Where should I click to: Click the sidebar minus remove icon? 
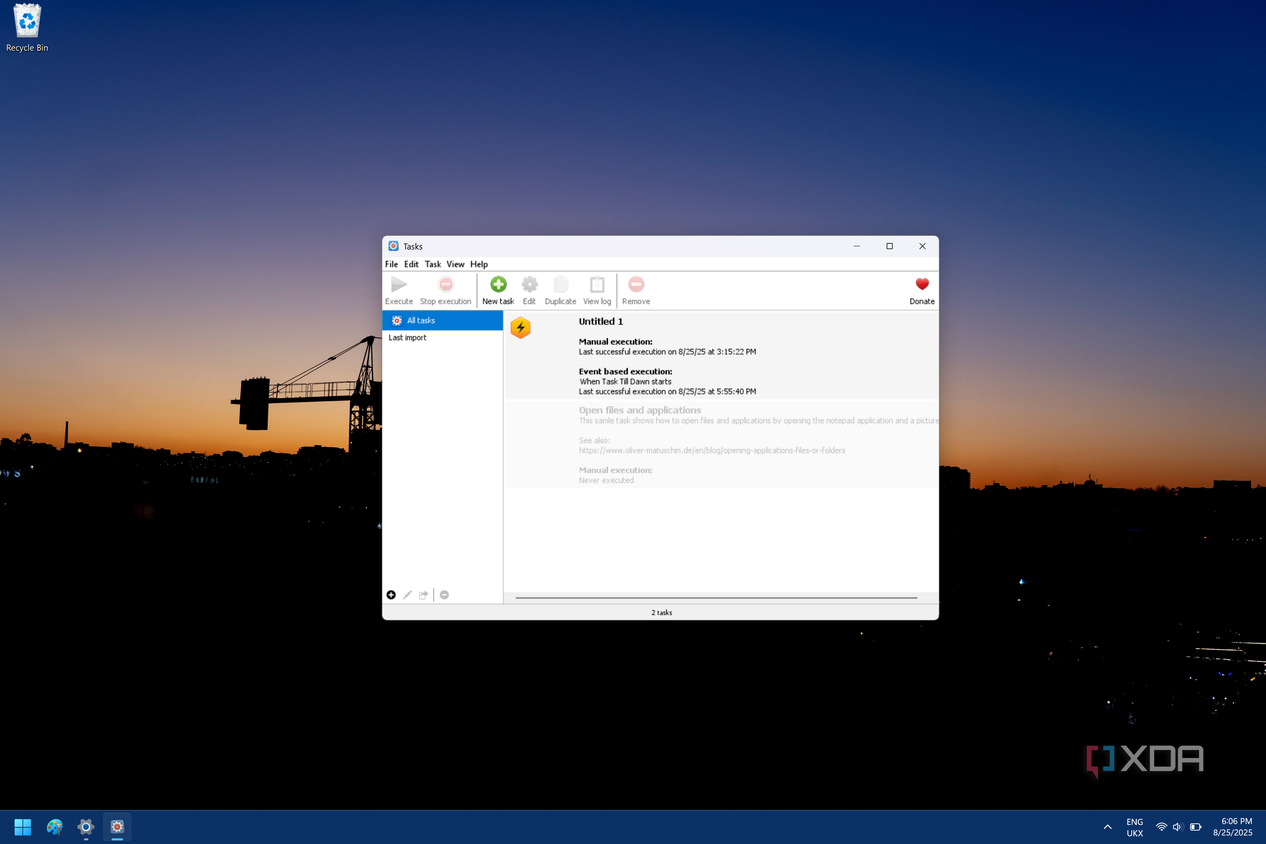pos(444,595)
